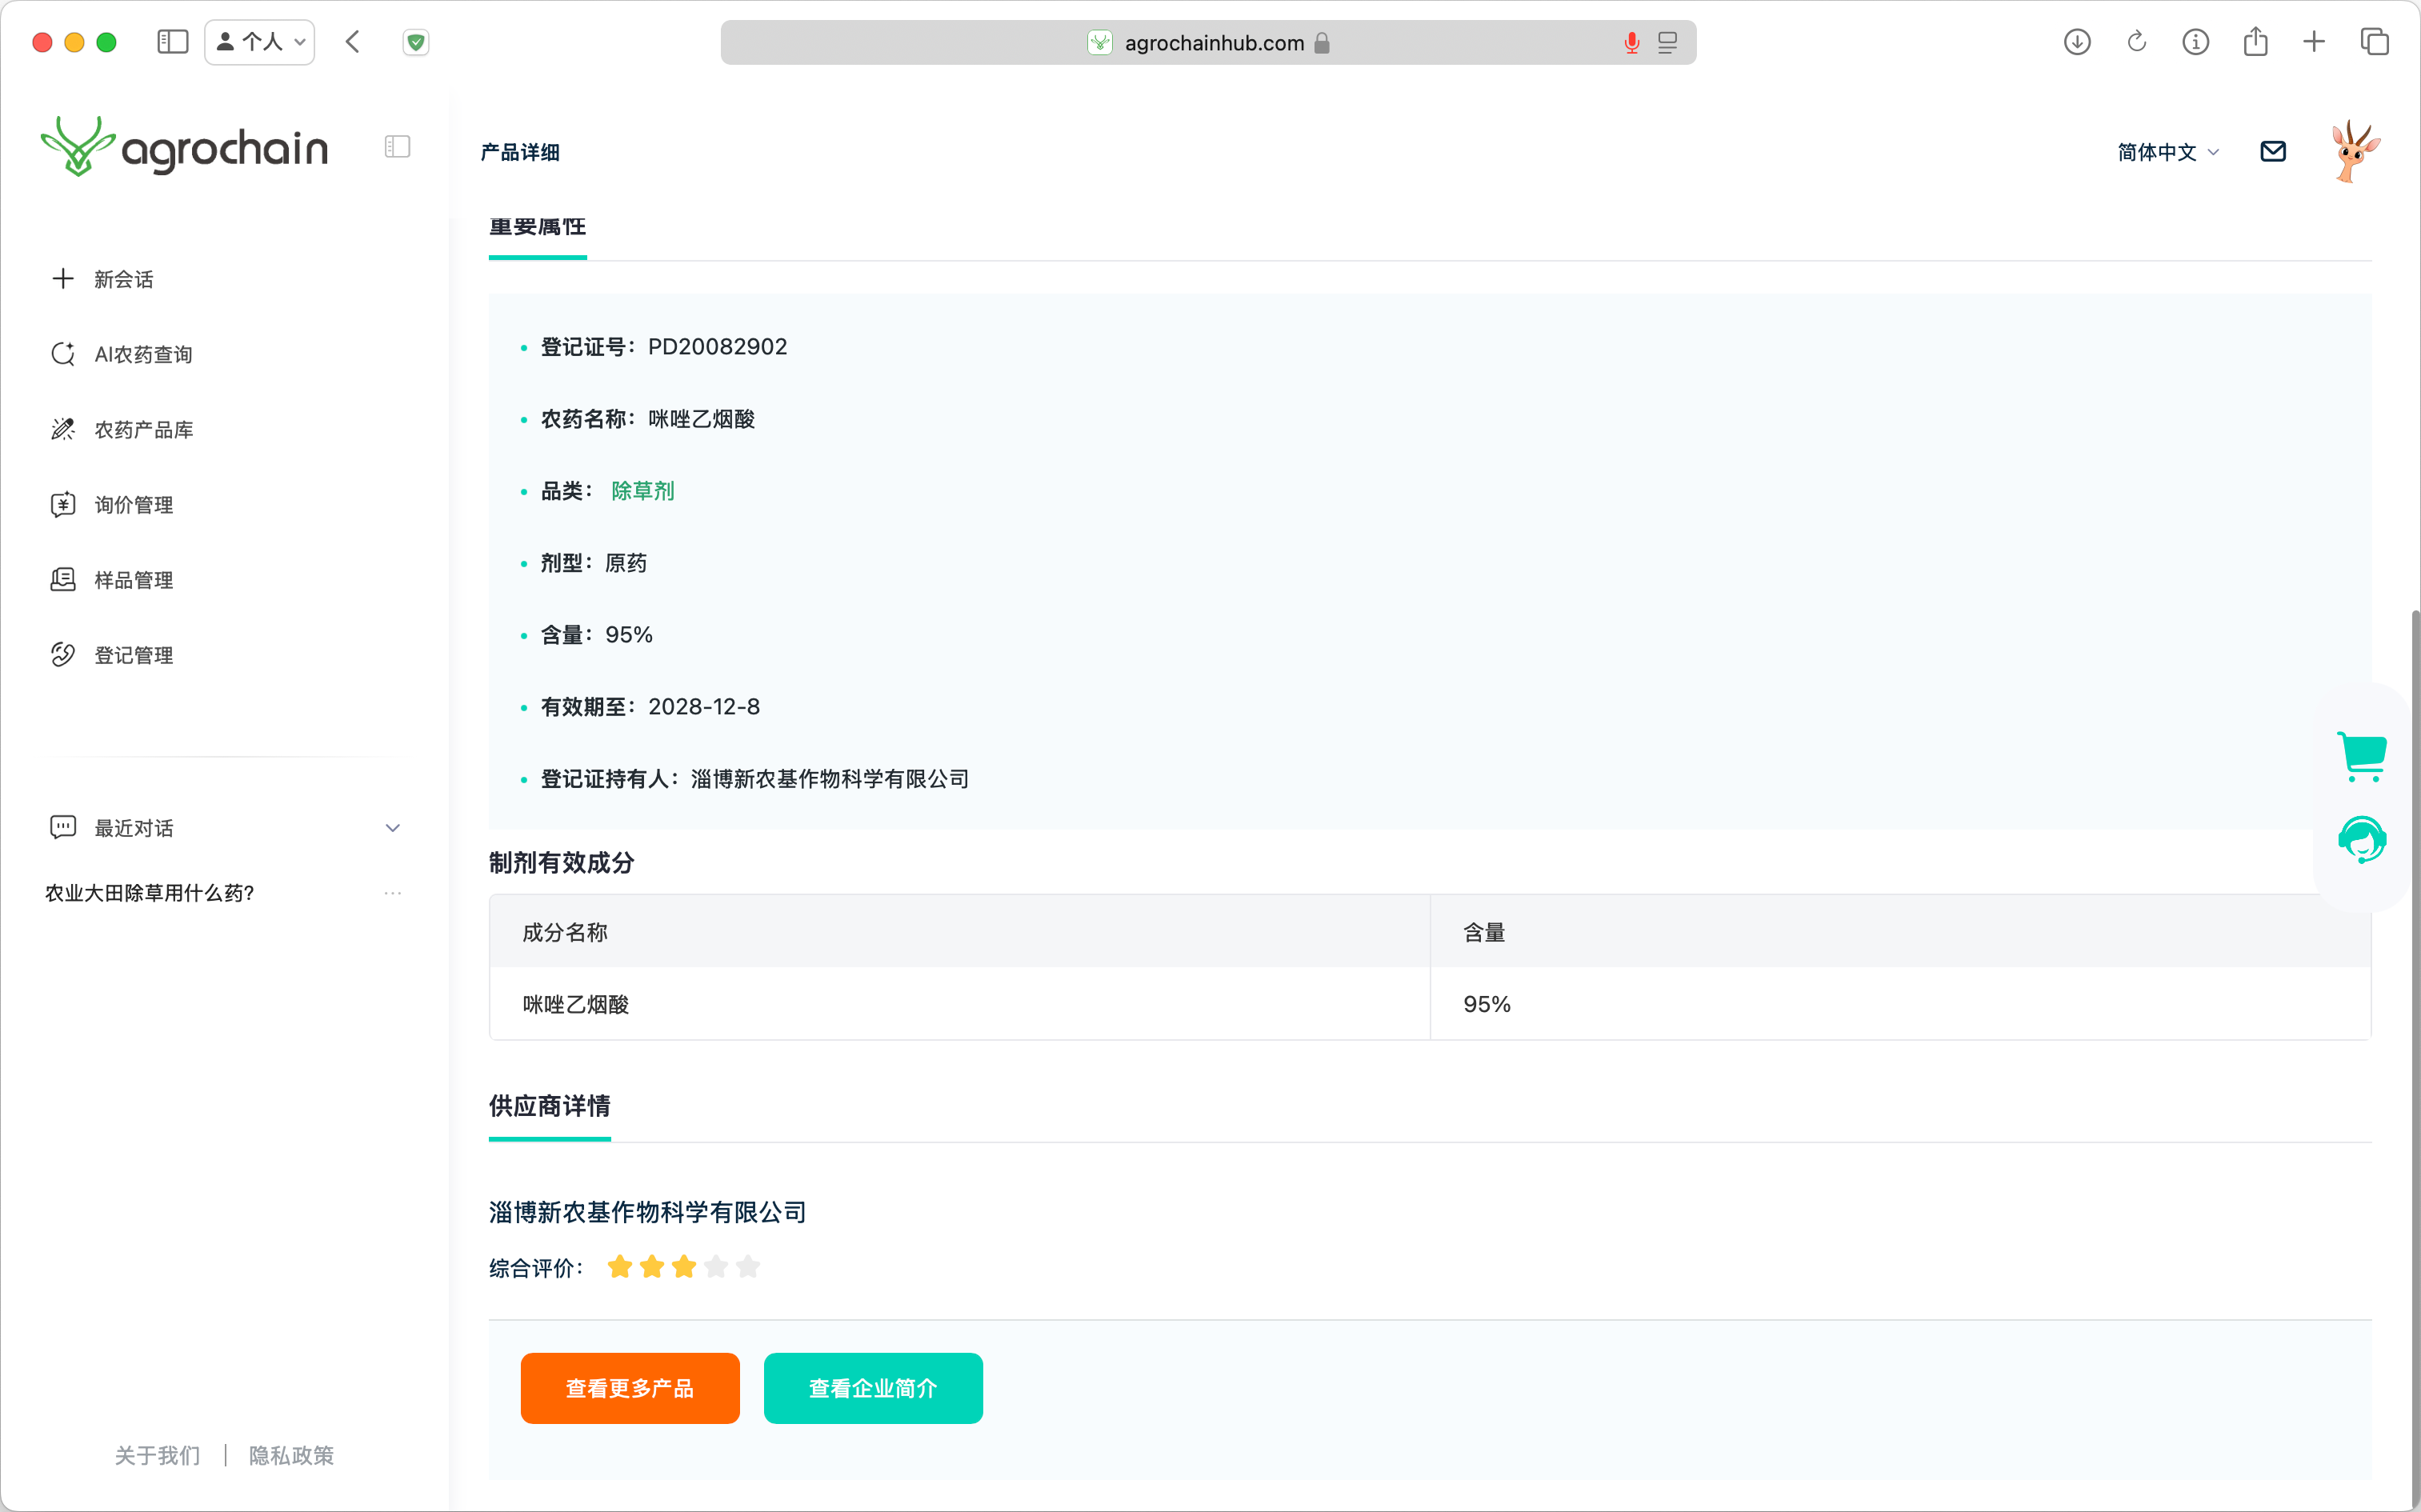This screenshot has height=1512, width=2421.
Task: Click AI农药查询 sidebar item
Action: tap(143, 354)
